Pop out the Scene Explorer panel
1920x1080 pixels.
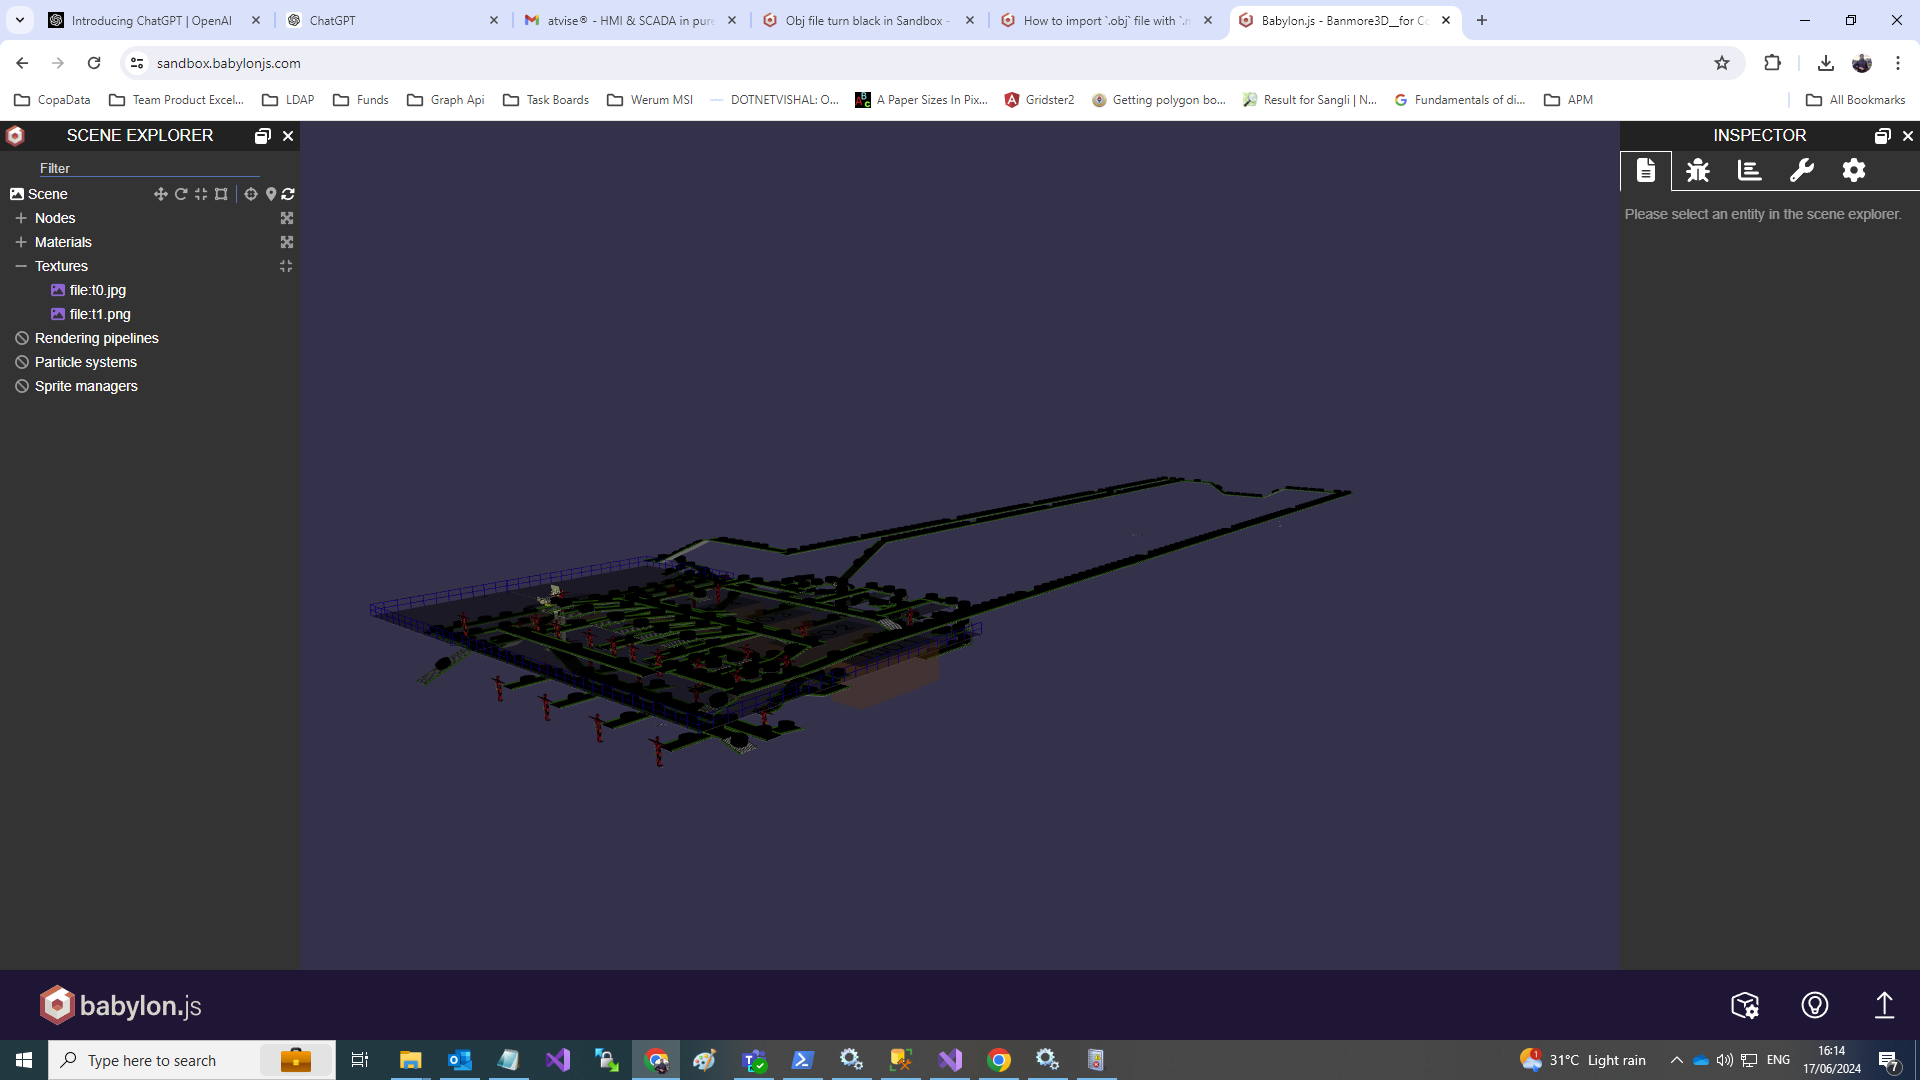[262, 136]
